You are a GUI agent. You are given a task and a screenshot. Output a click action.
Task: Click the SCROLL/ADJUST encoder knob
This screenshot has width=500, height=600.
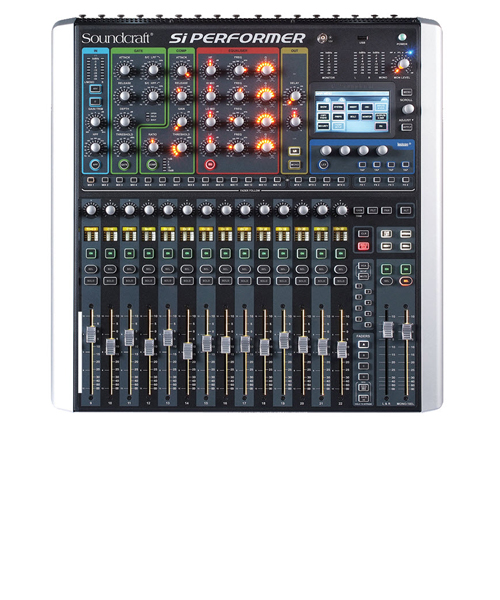coord(407,109)
